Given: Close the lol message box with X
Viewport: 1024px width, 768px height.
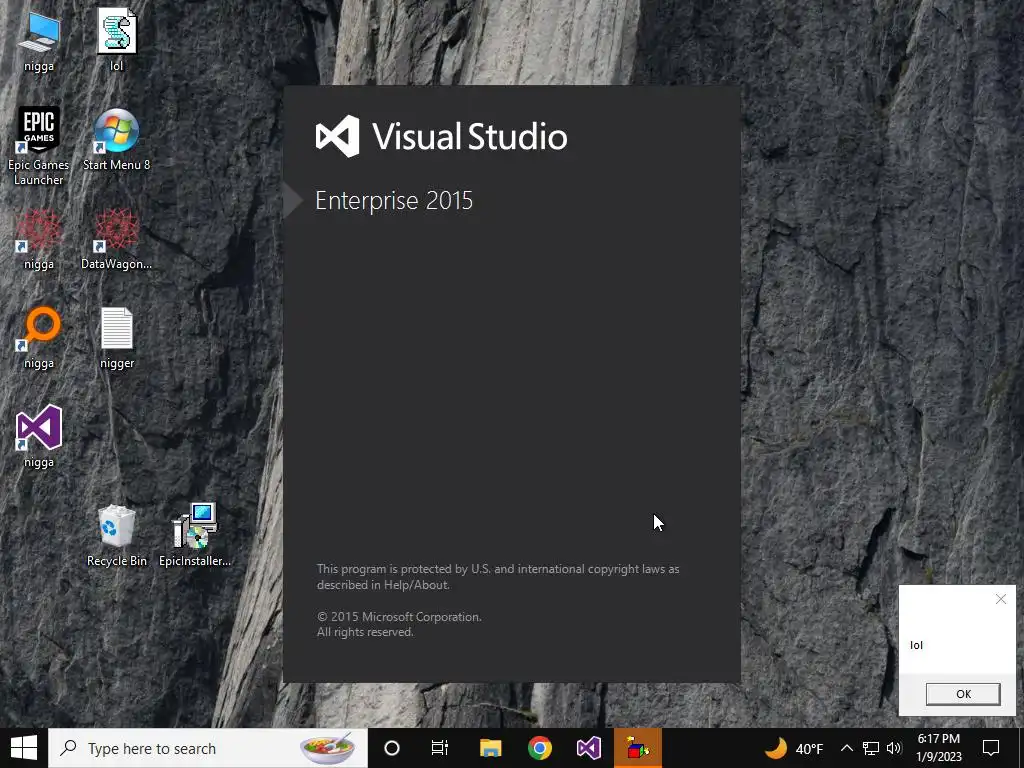Looking at the screenshot, I should click(x=1000, y=599).
